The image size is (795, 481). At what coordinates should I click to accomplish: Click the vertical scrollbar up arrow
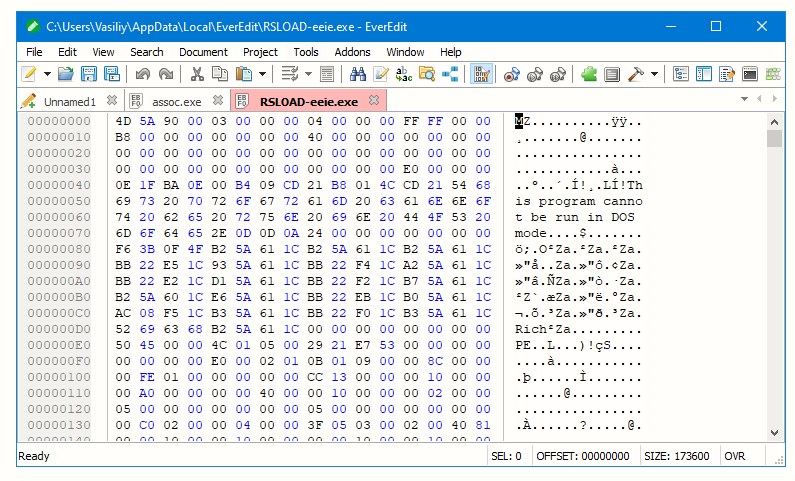tap(774, 122)
